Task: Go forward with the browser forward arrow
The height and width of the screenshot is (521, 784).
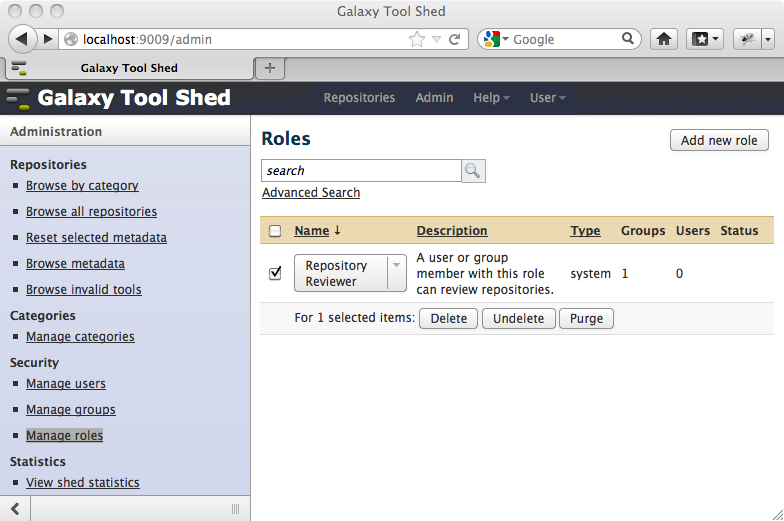Action: [x=48, y=39]
